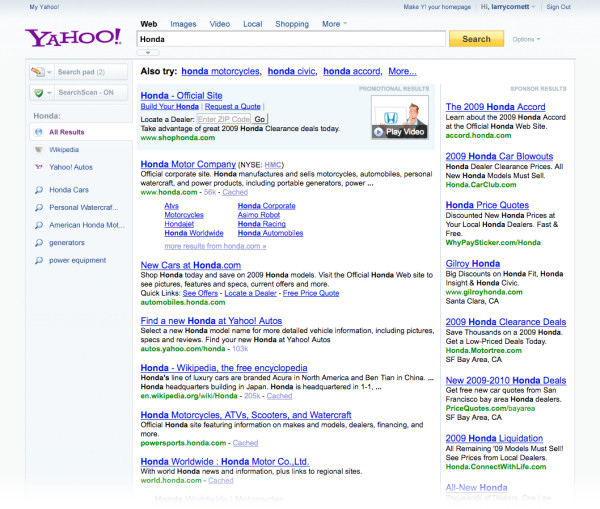Expand the search assist arrow below search box
600x509 pixels.
(148, 52)
